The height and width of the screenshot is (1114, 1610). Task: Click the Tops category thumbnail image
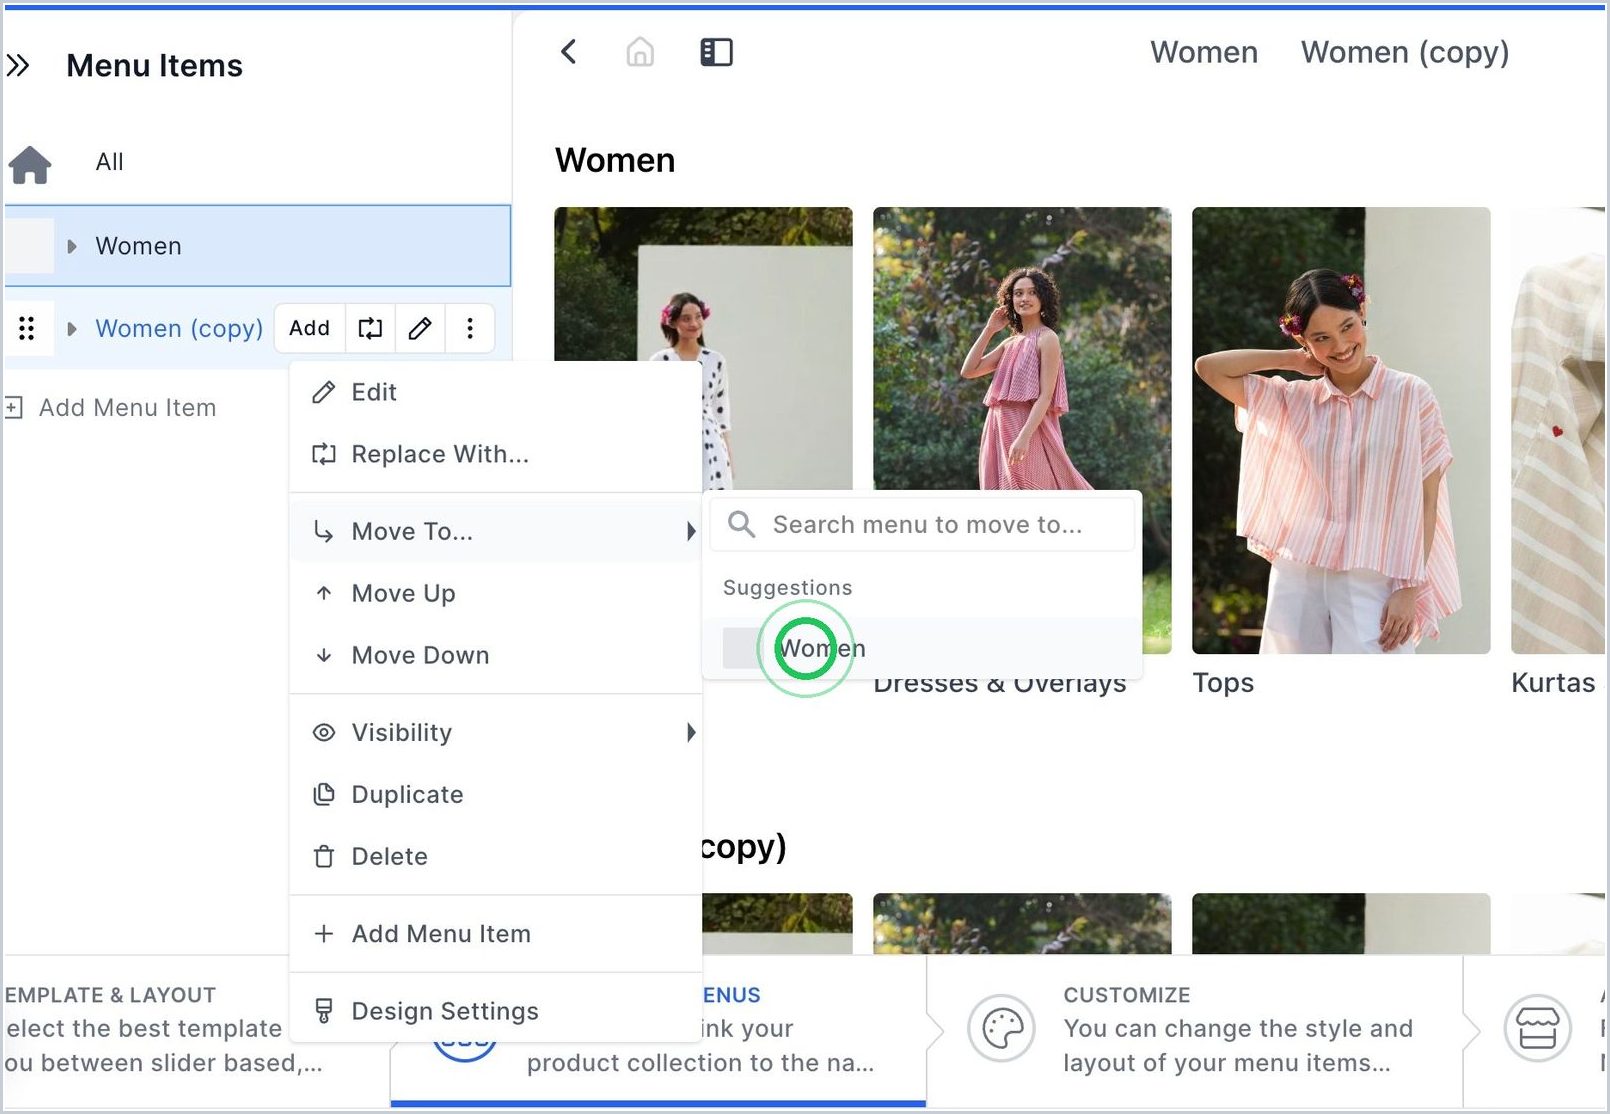(1341, 430)
